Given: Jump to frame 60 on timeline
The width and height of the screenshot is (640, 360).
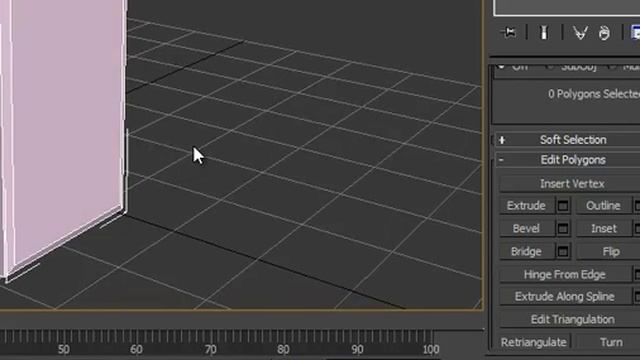Looking at the screenshot, I should (137, 349).
